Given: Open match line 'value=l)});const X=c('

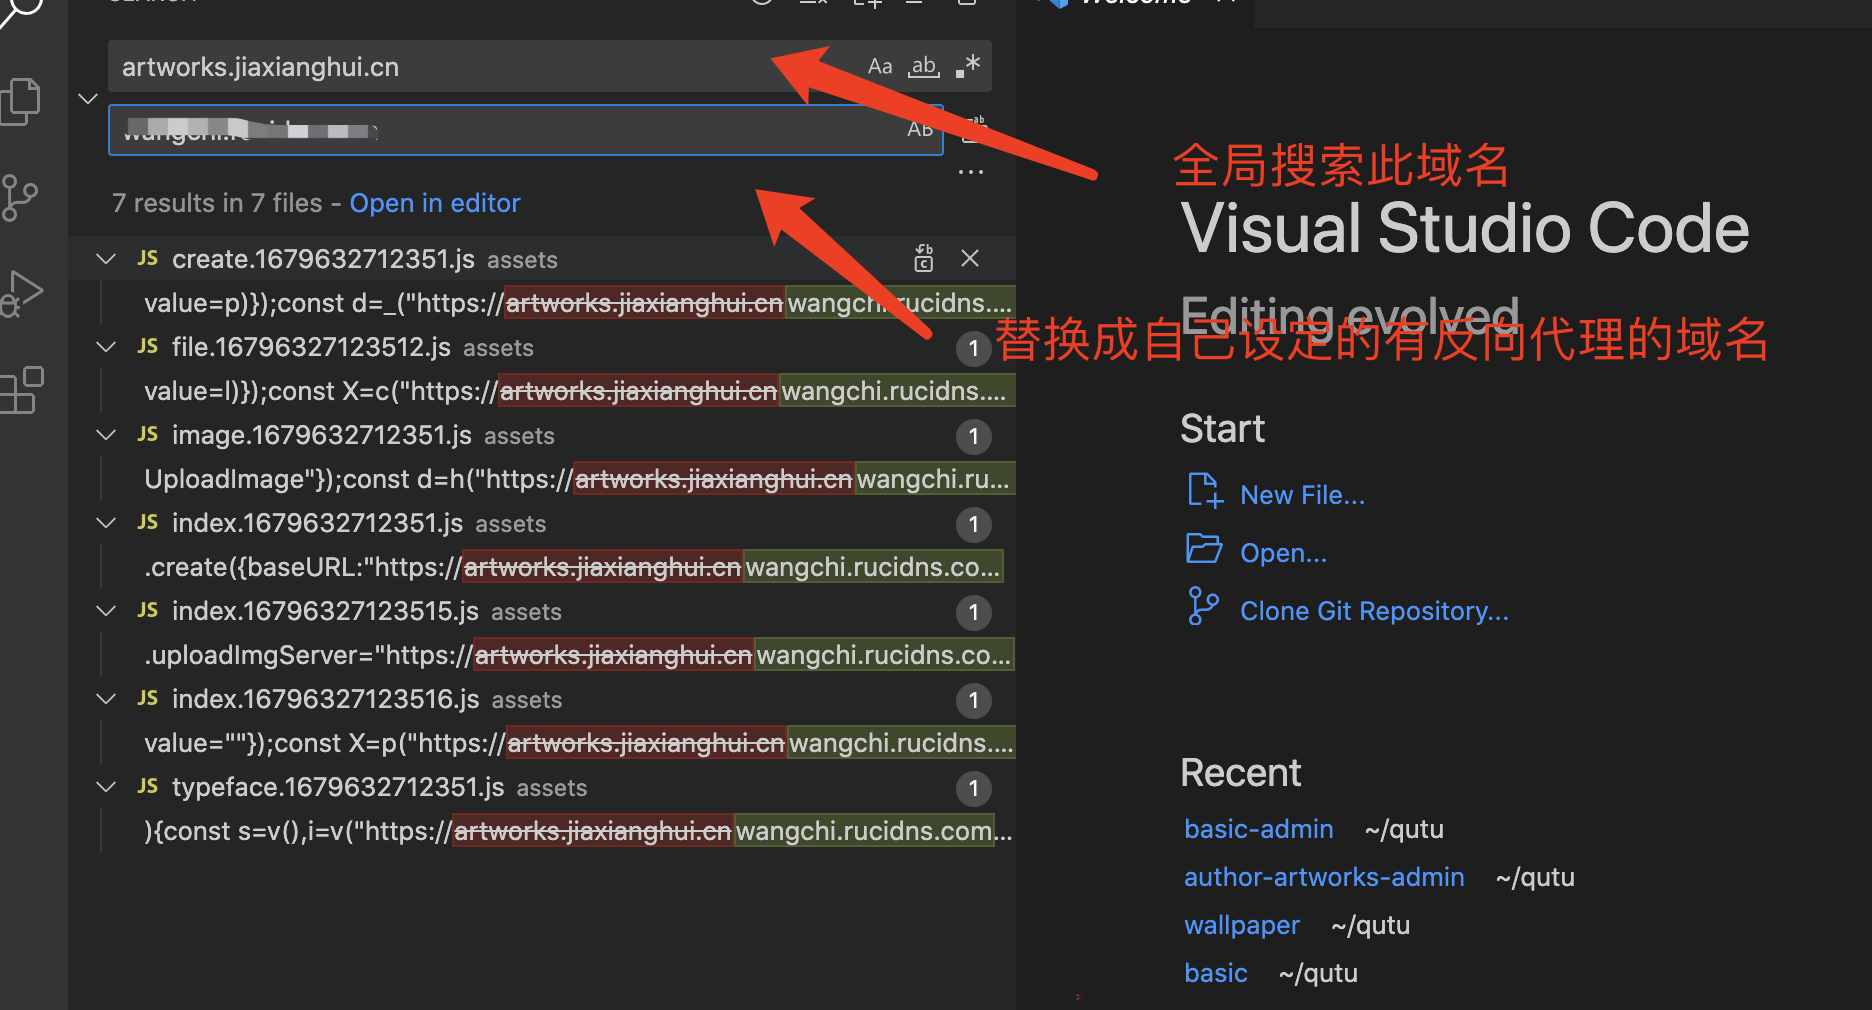Looking at the screenshot, I should (x=578, y=391).
